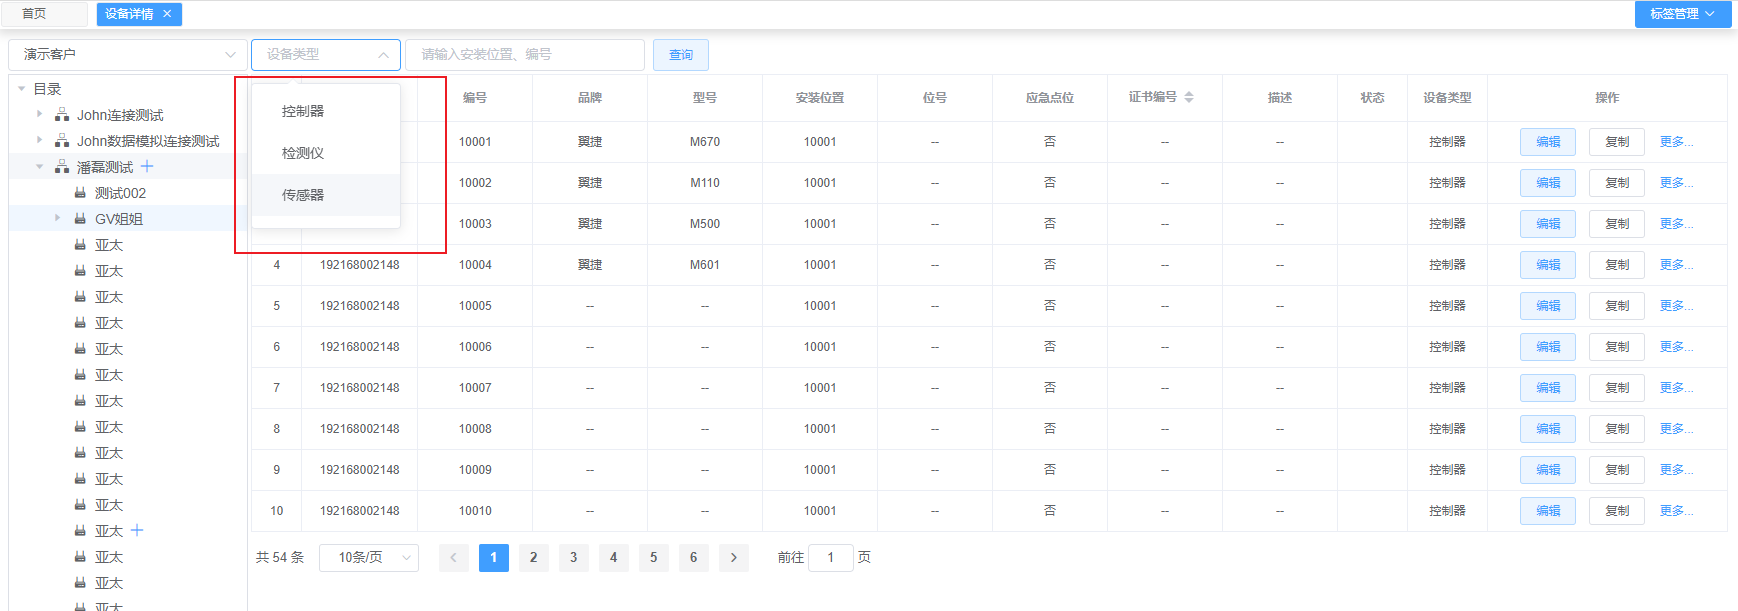Image resolution: width=1738 pixels, height=611 pixels.
Task: Switch to the 首页 tab
Action: pyautogui.click(x=34, y=14)
